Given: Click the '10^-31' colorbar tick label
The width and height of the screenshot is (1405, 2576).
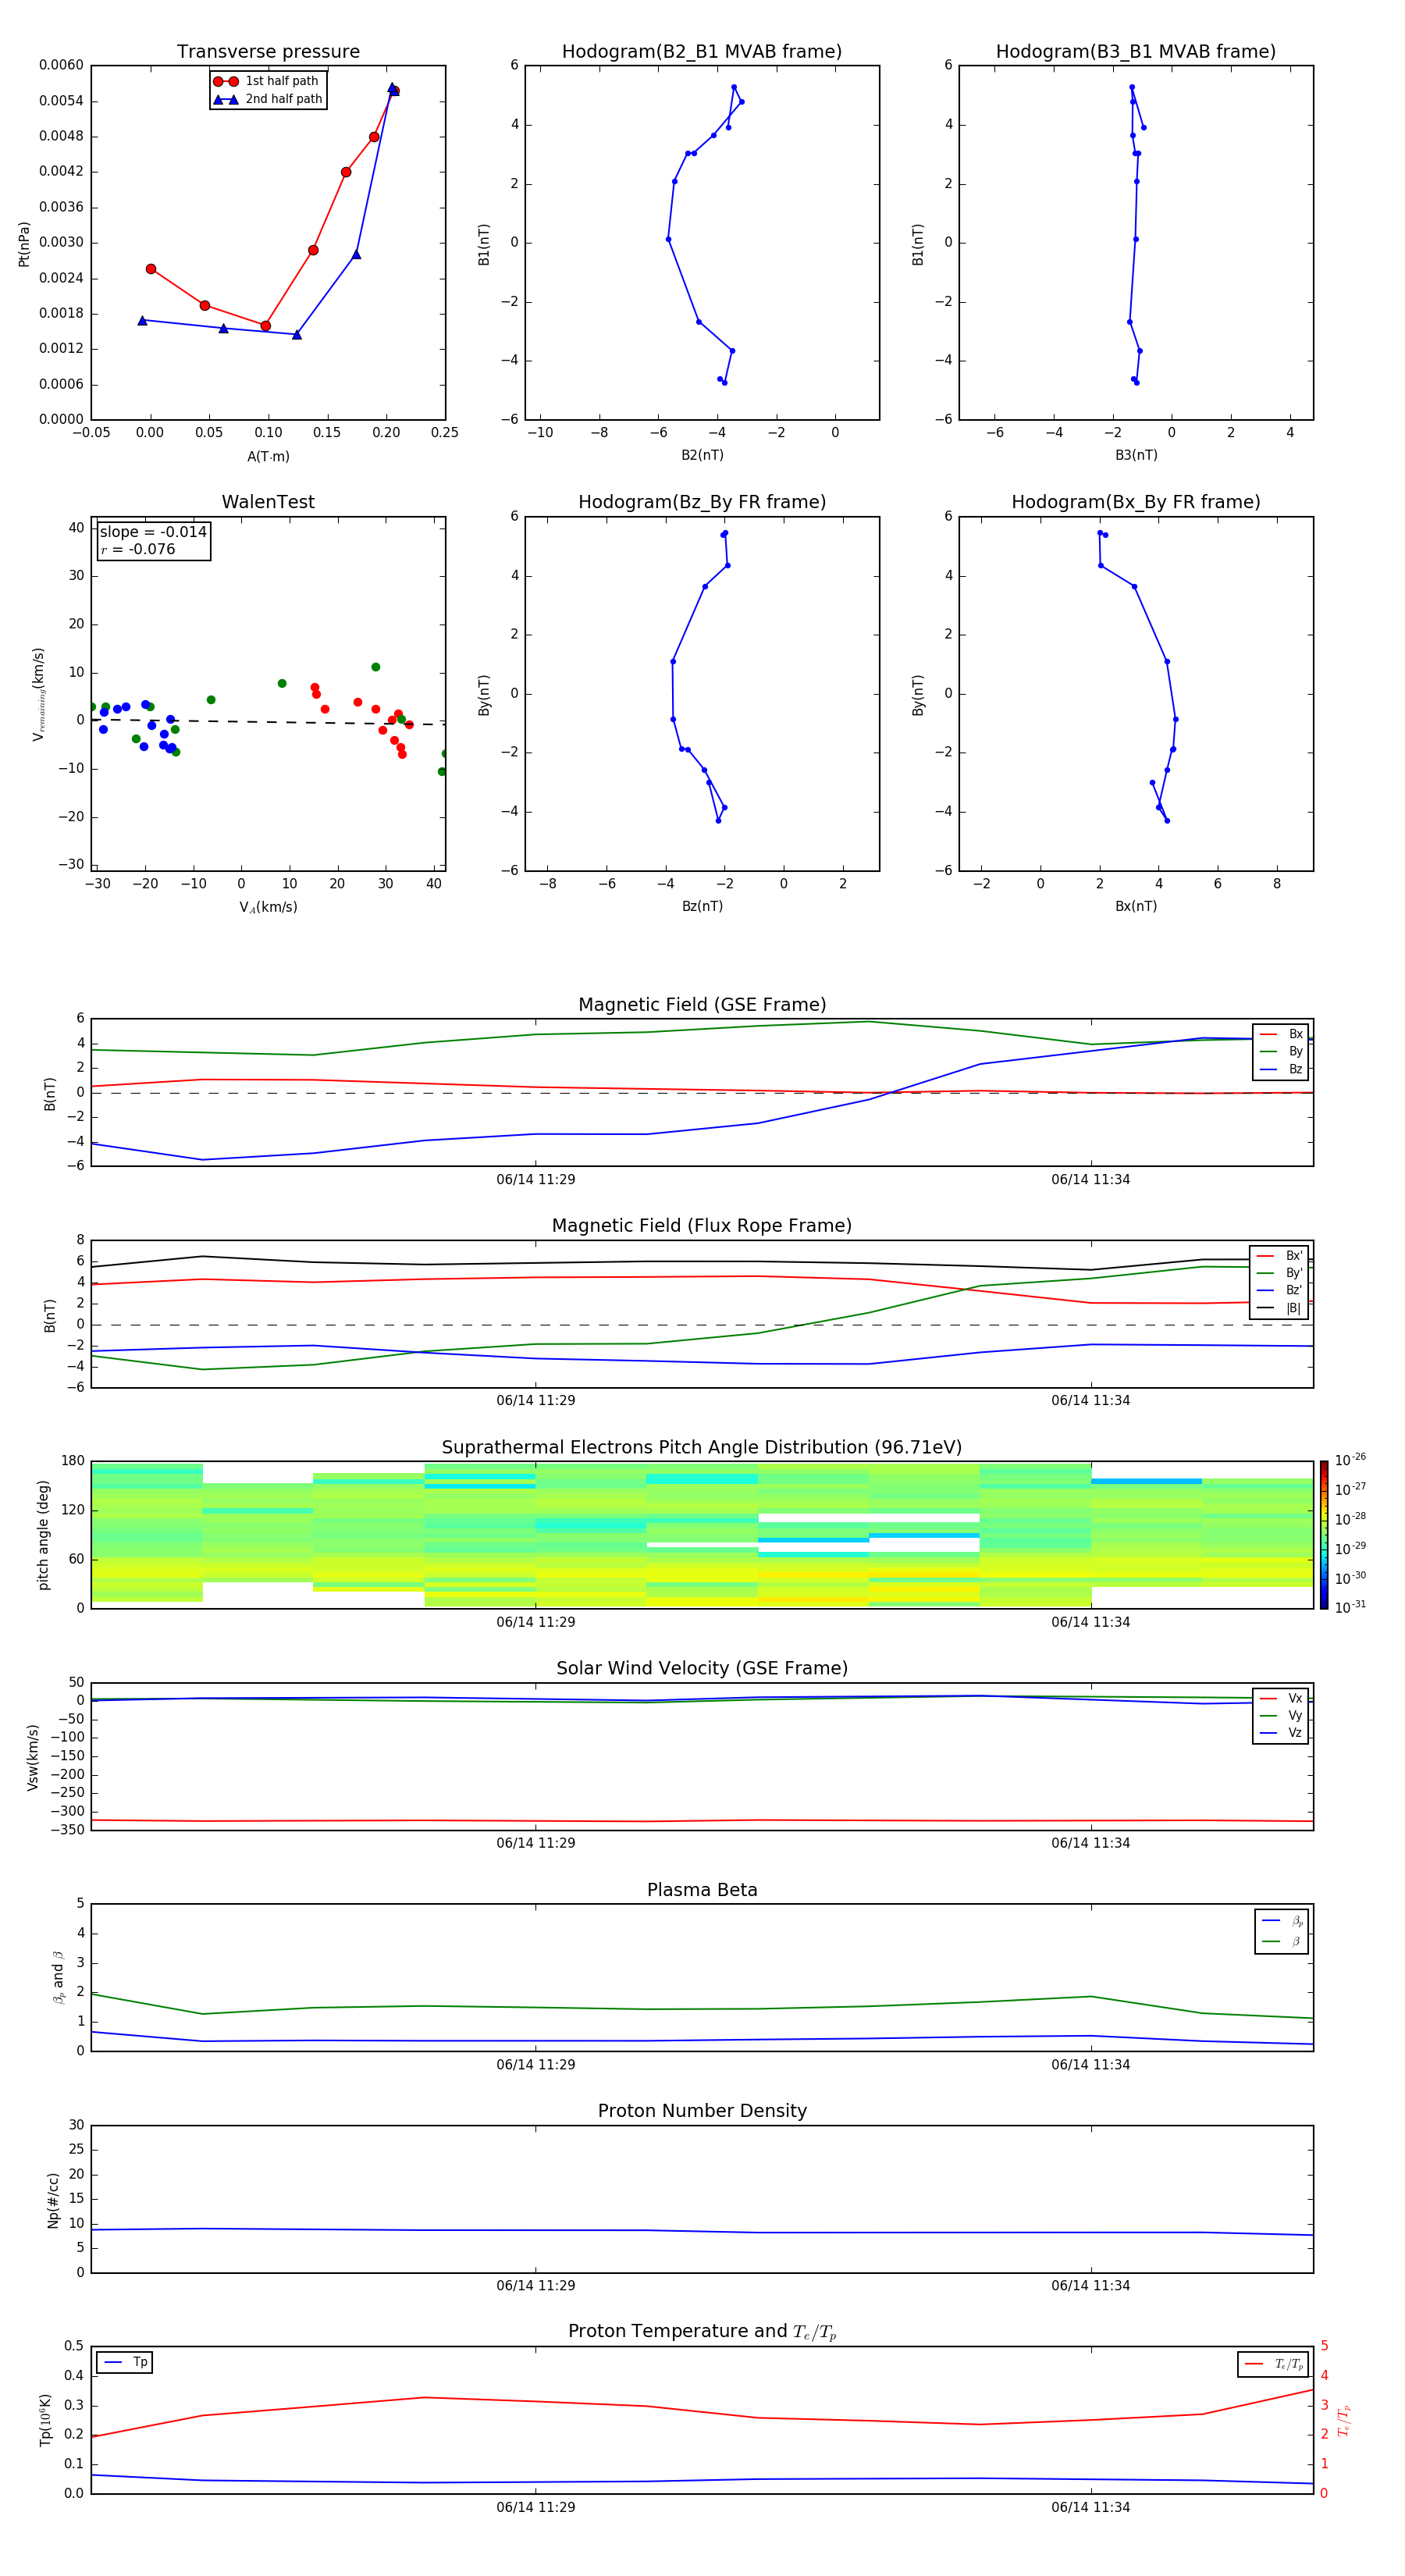Looking at the screenshot, I should 1350,1607.
